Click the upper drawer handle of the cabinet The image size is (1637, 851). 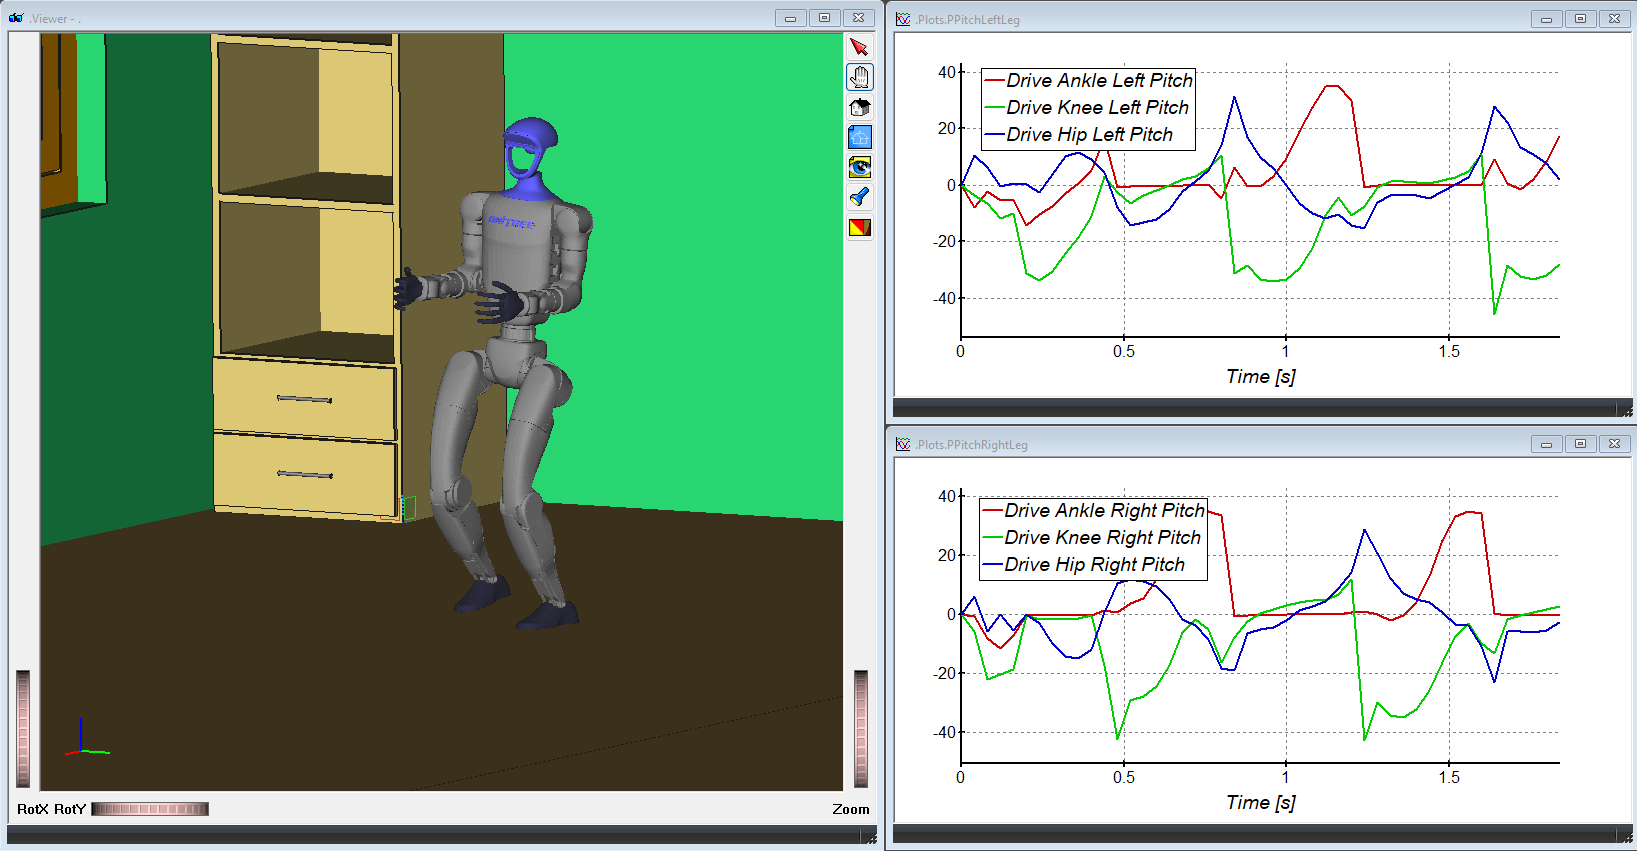tap(305, 399)
